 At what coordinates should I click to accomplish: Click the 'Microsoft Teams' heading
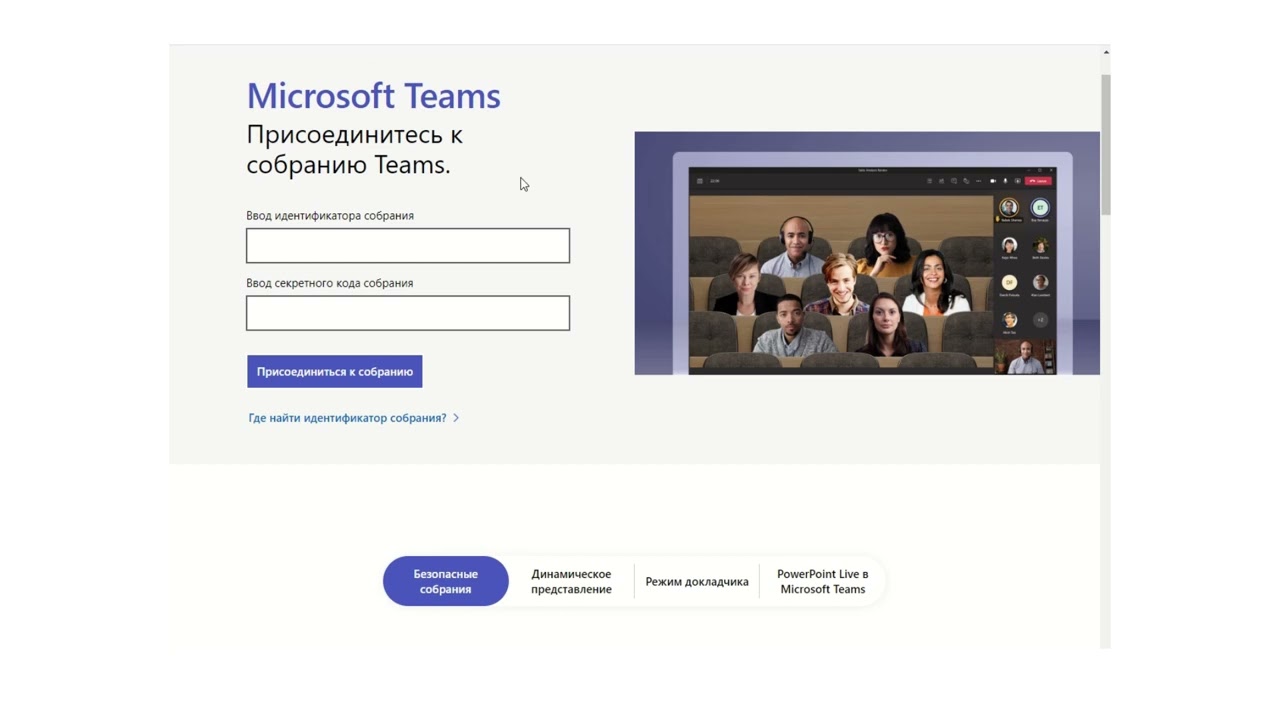point(373,96)
